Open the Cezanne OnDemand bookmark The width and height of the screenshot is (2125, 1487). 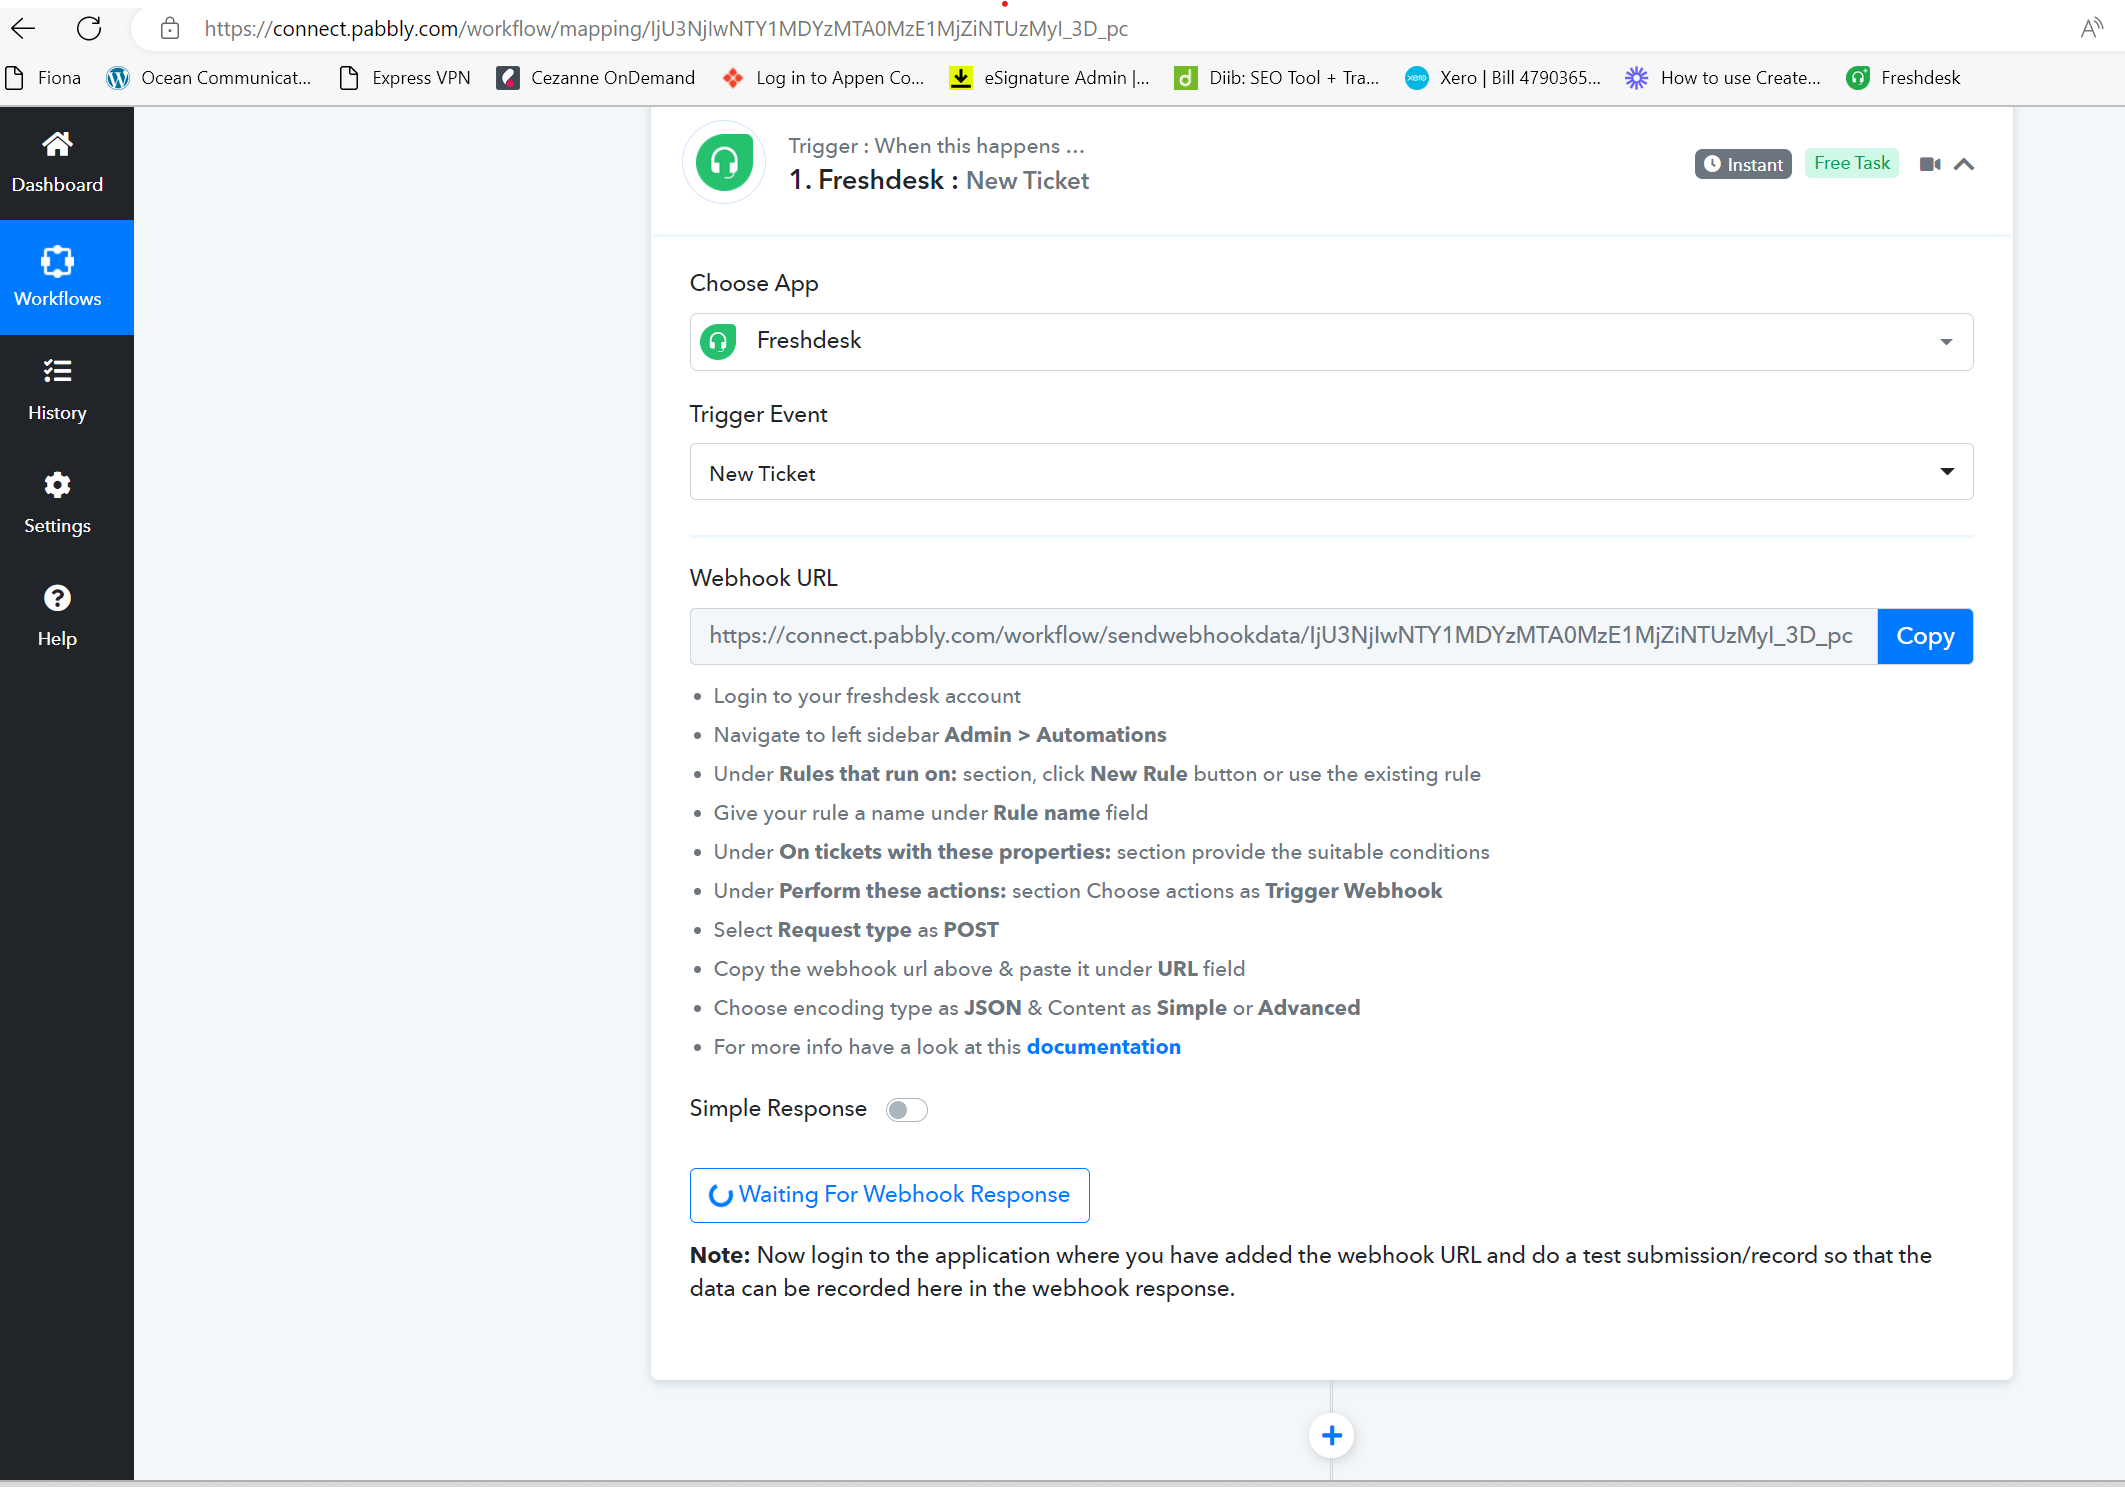(596, 78)
